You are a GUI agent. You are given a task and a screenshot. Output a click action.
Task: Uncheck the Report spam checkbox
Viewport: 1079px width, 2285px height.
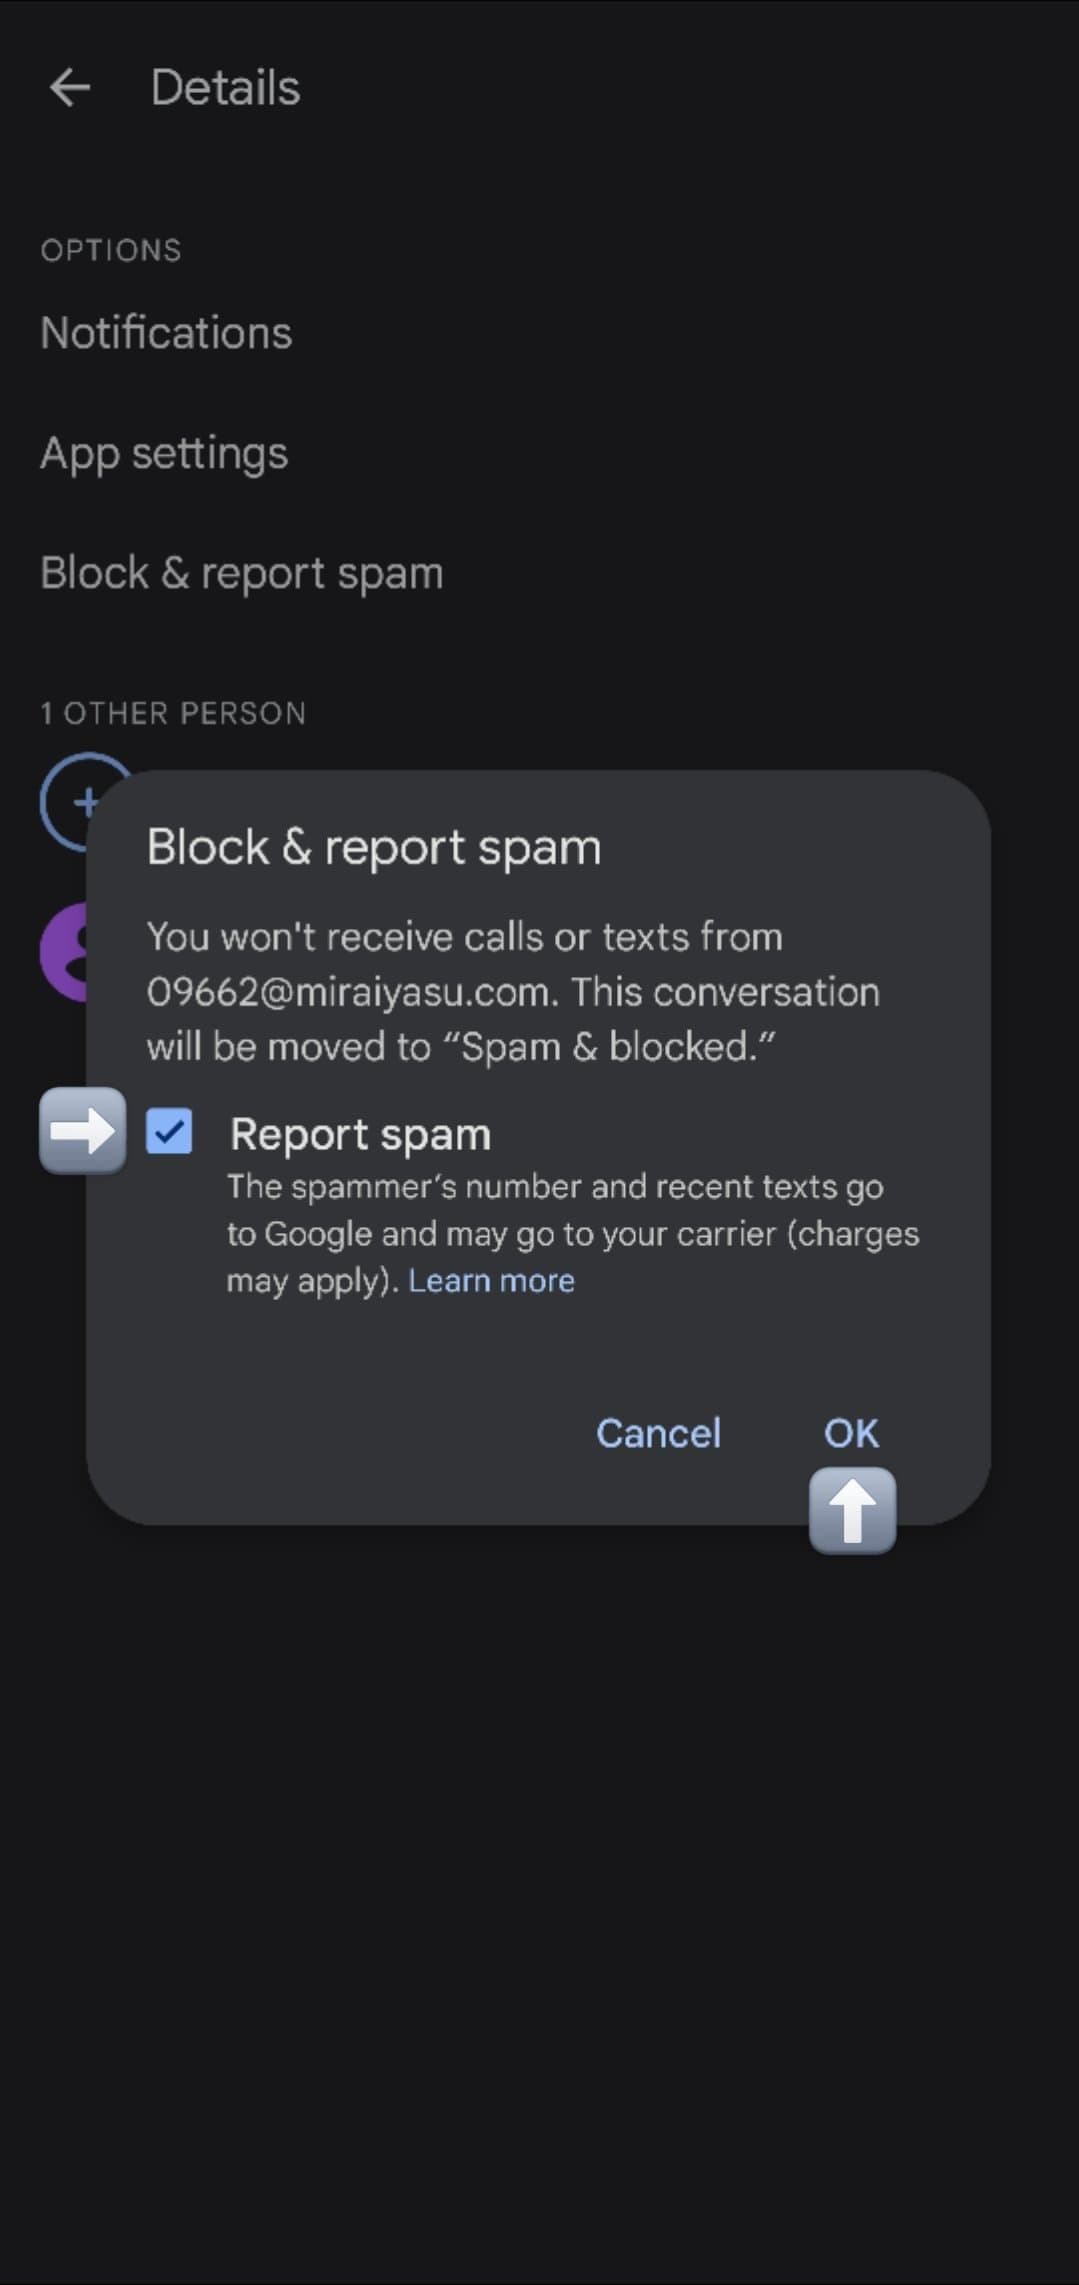pos(169,1132)
